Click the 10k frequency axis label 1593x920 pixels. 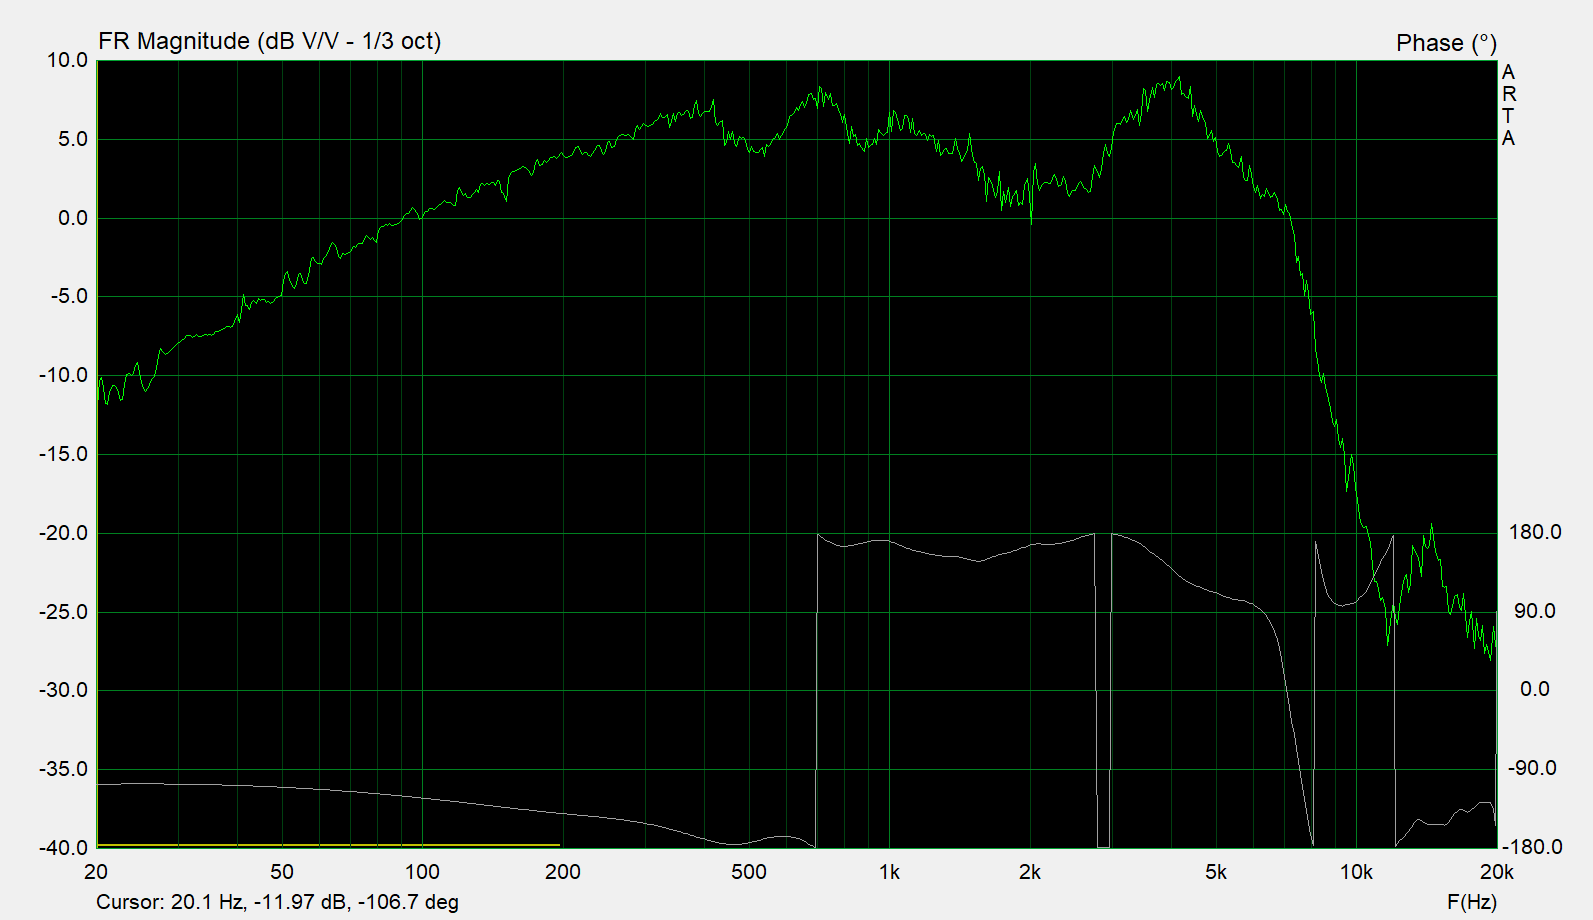[x=1356, y=872]
